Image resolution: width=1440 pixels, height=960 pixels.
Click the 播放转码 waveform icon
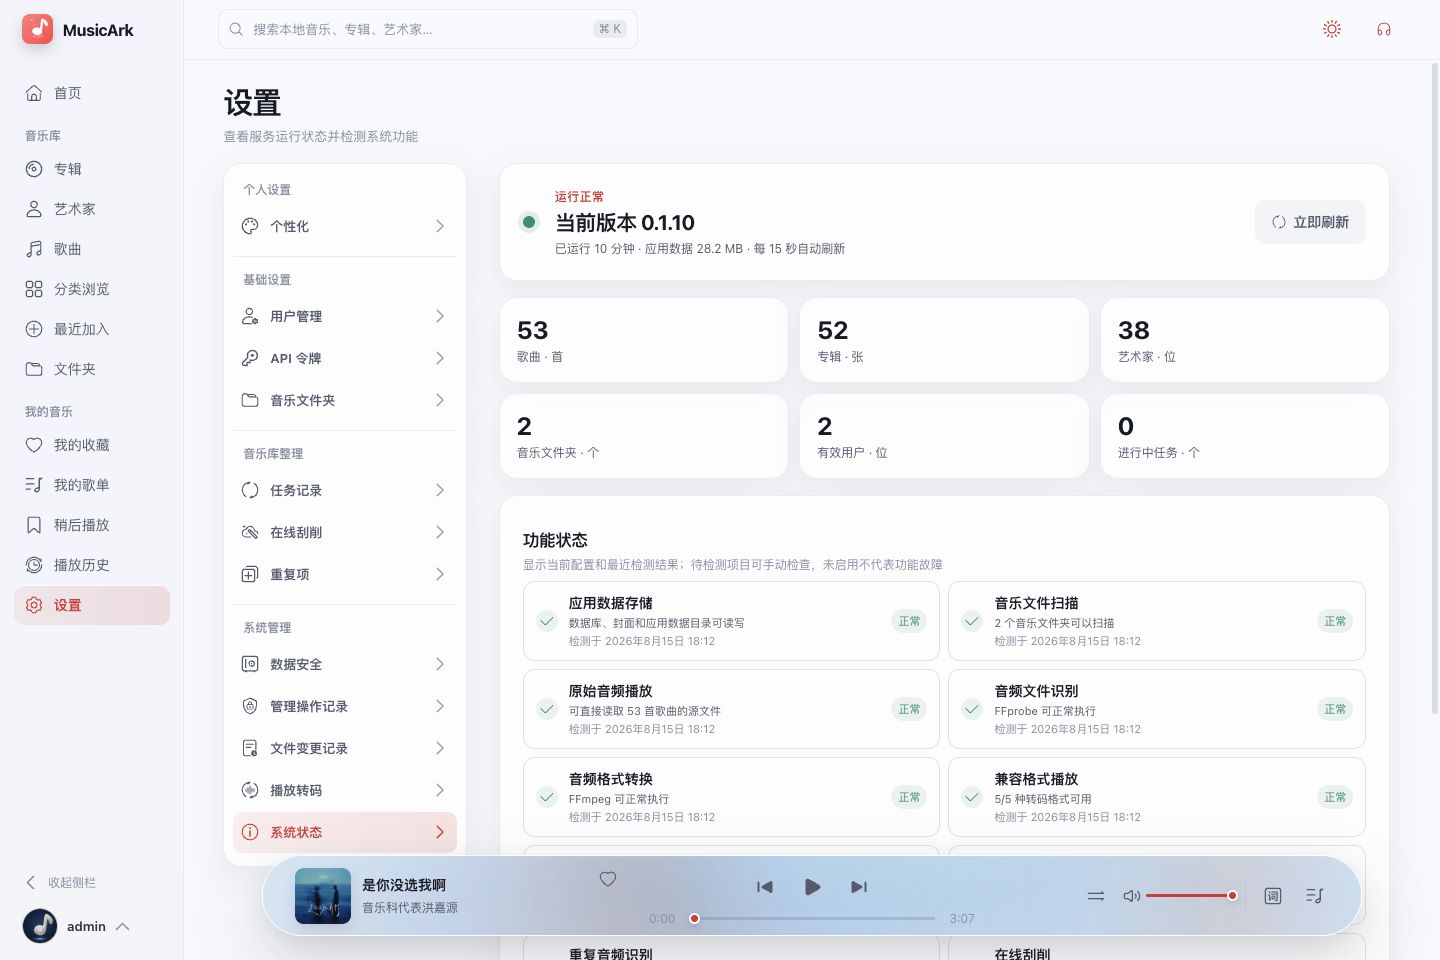tap(250, 790)
